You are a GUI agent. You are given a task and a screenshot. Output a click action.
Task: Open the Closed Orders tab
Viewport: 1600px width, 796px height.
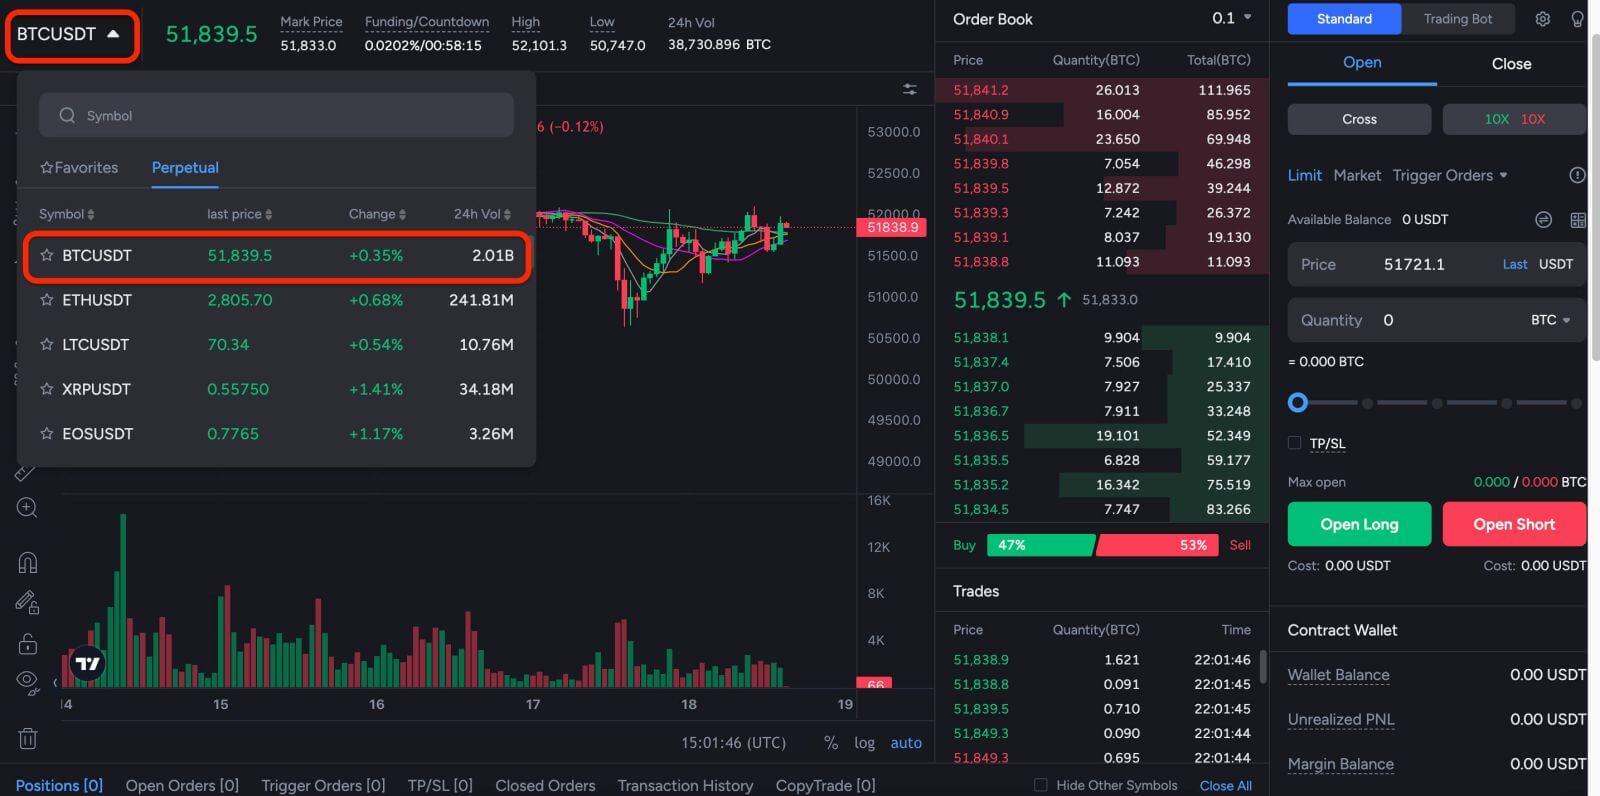click(x=545, y=785)
